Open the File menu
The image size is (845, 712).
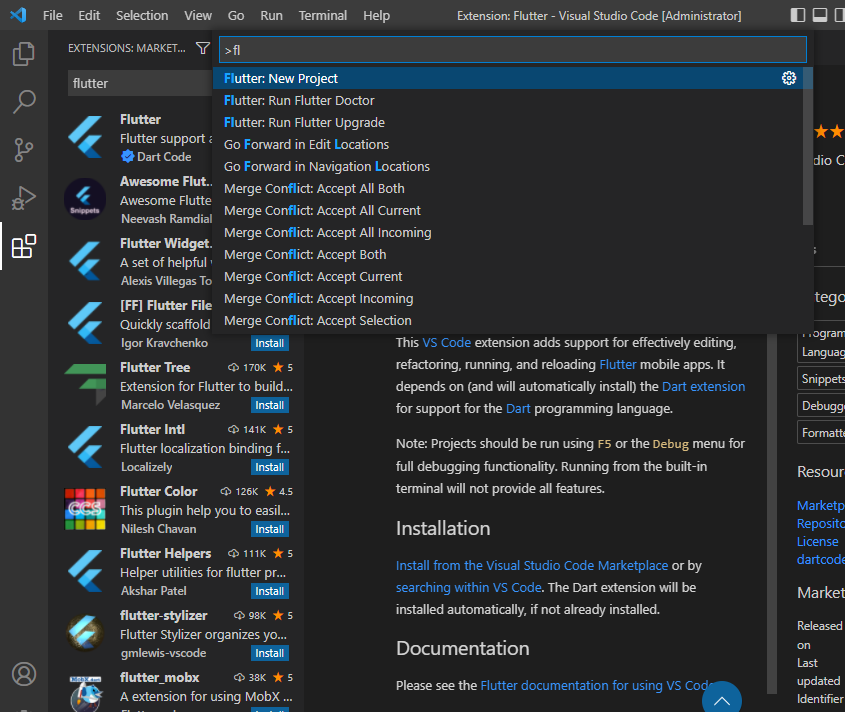(x=52, y=16)
